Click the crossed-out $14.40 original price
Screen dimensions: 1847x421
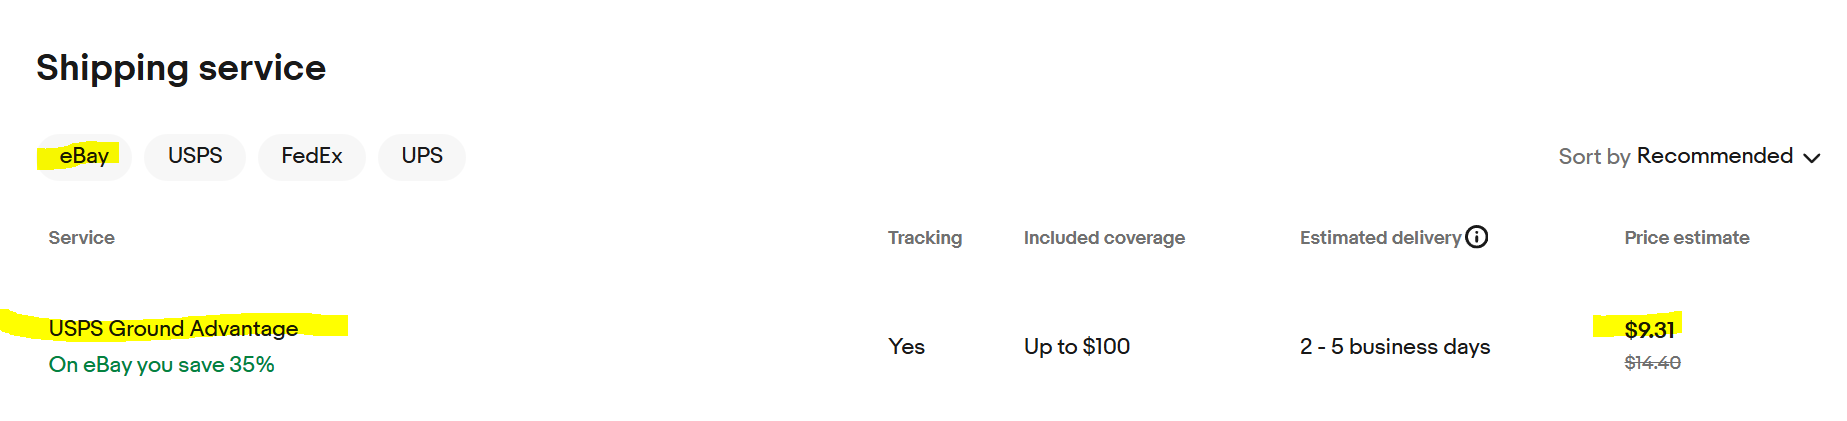coord(1652,363)
